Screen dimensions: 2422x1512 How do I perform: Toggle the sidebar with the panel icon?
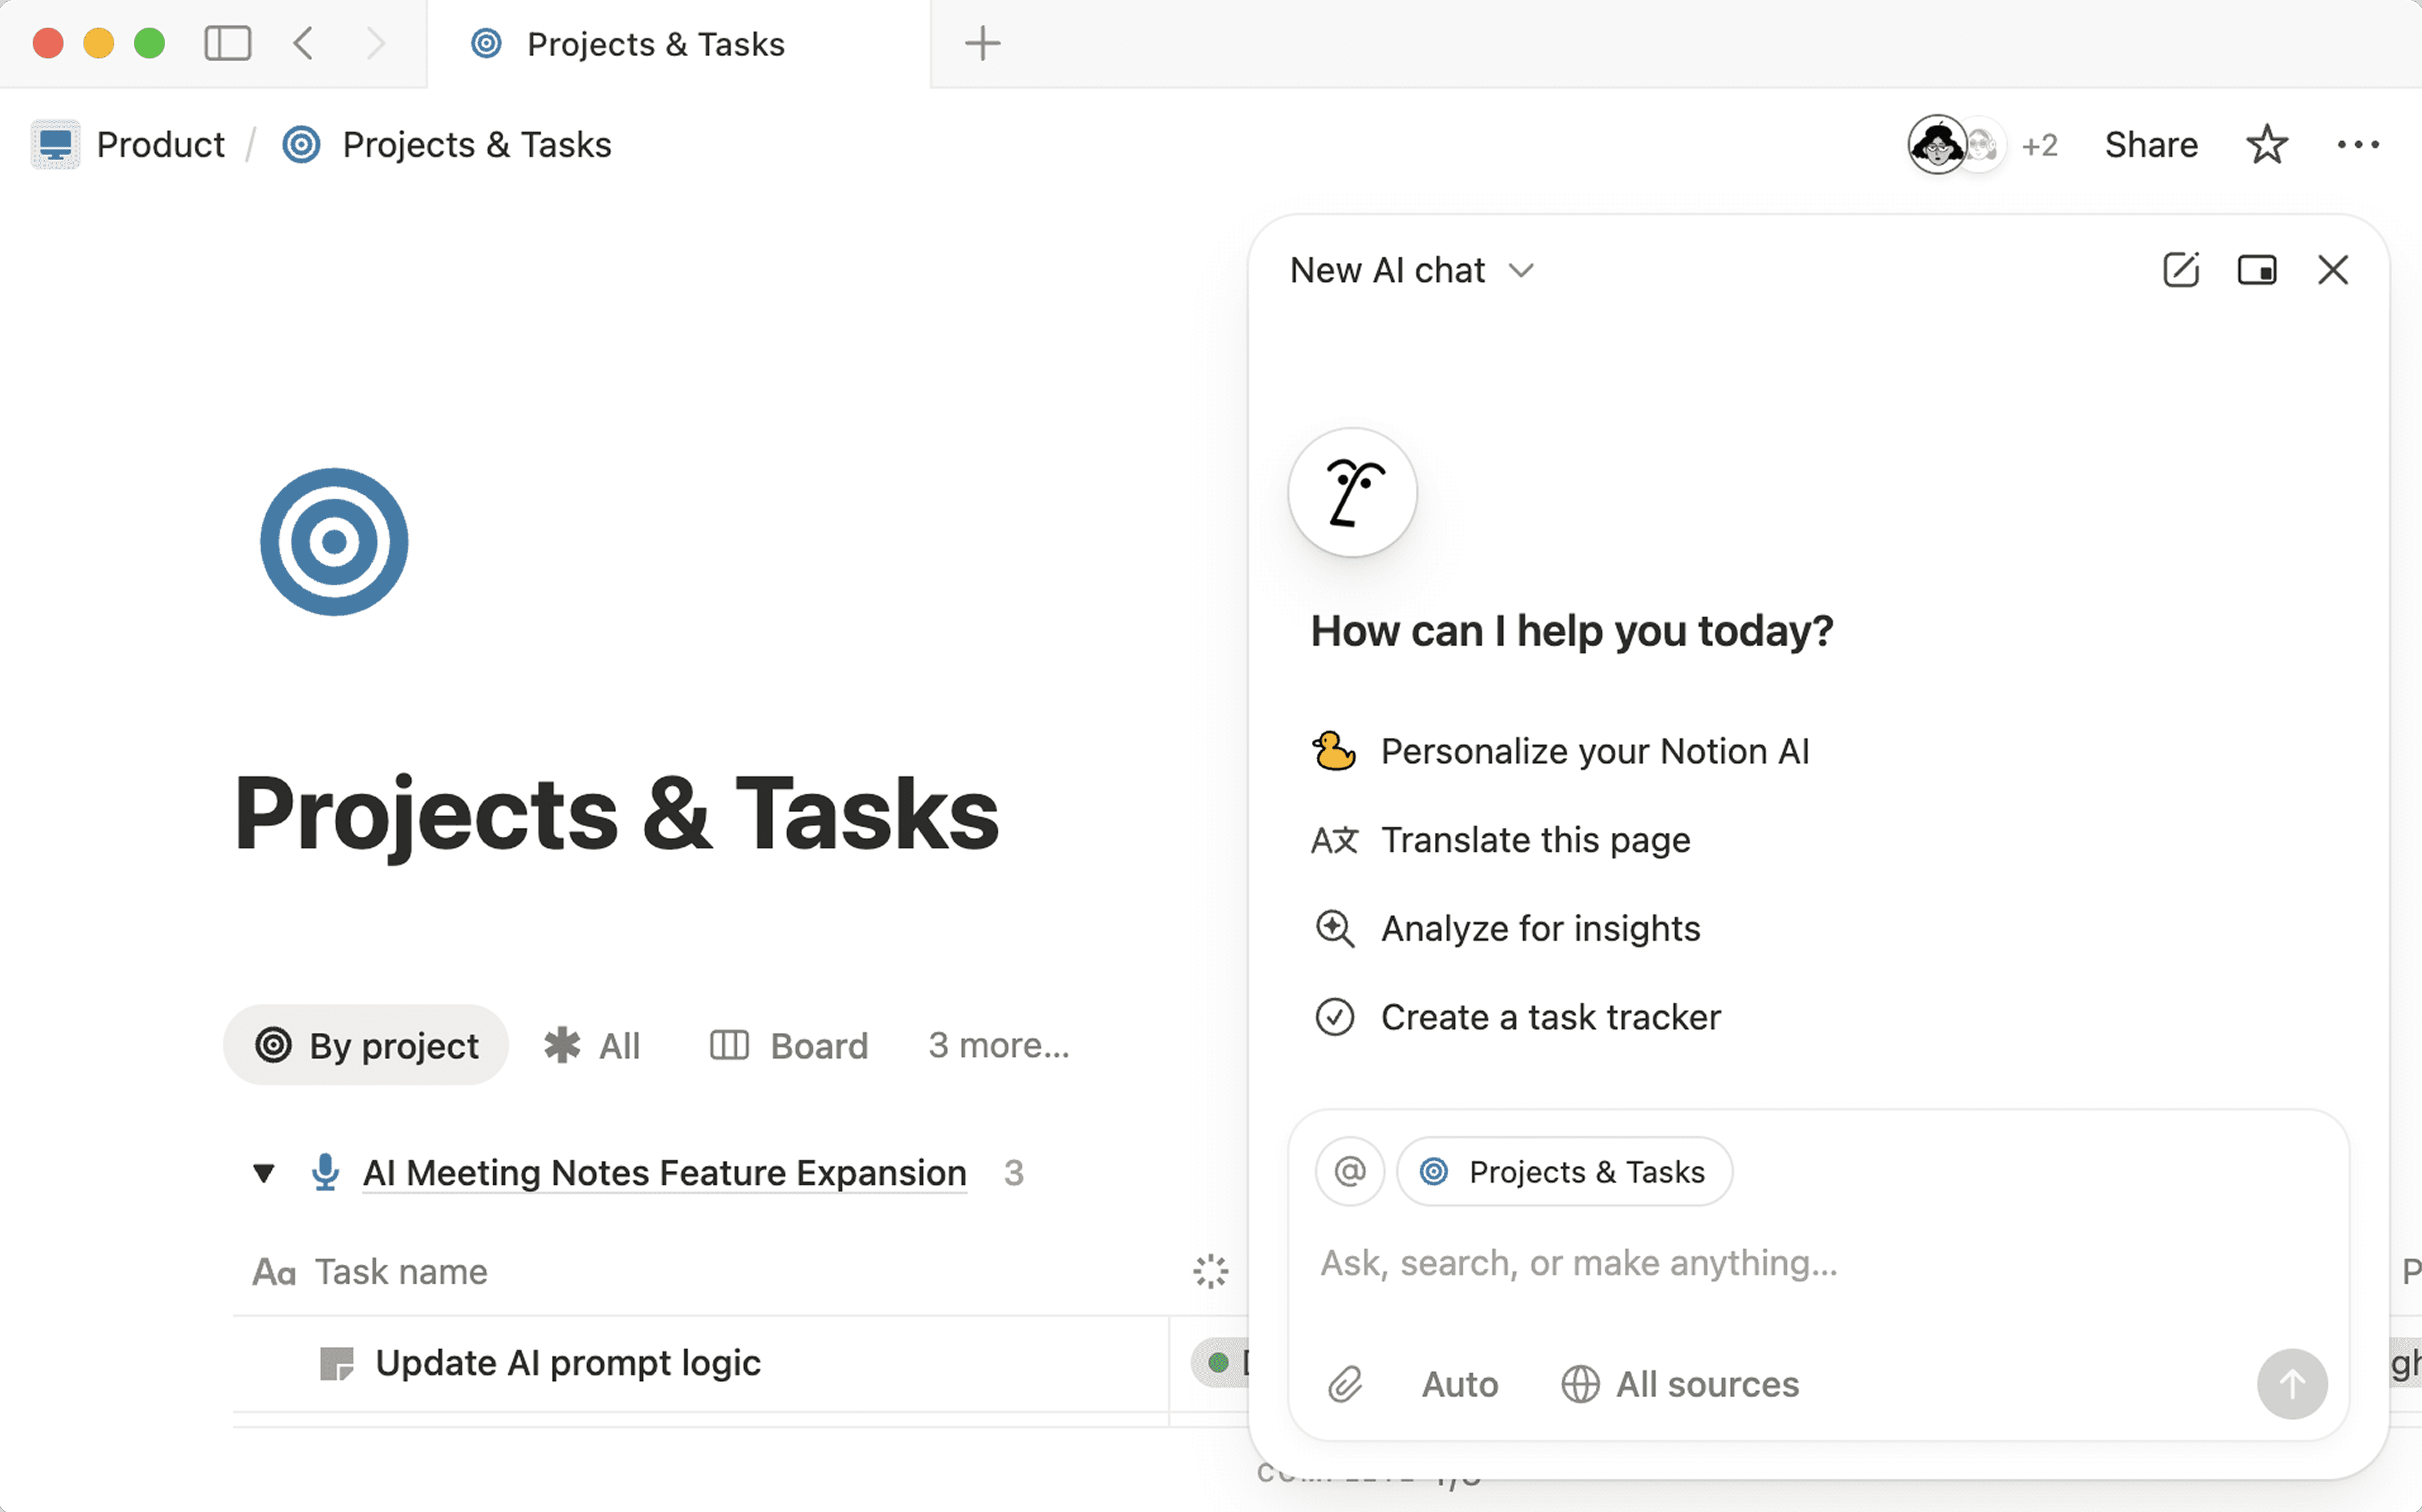227,43
